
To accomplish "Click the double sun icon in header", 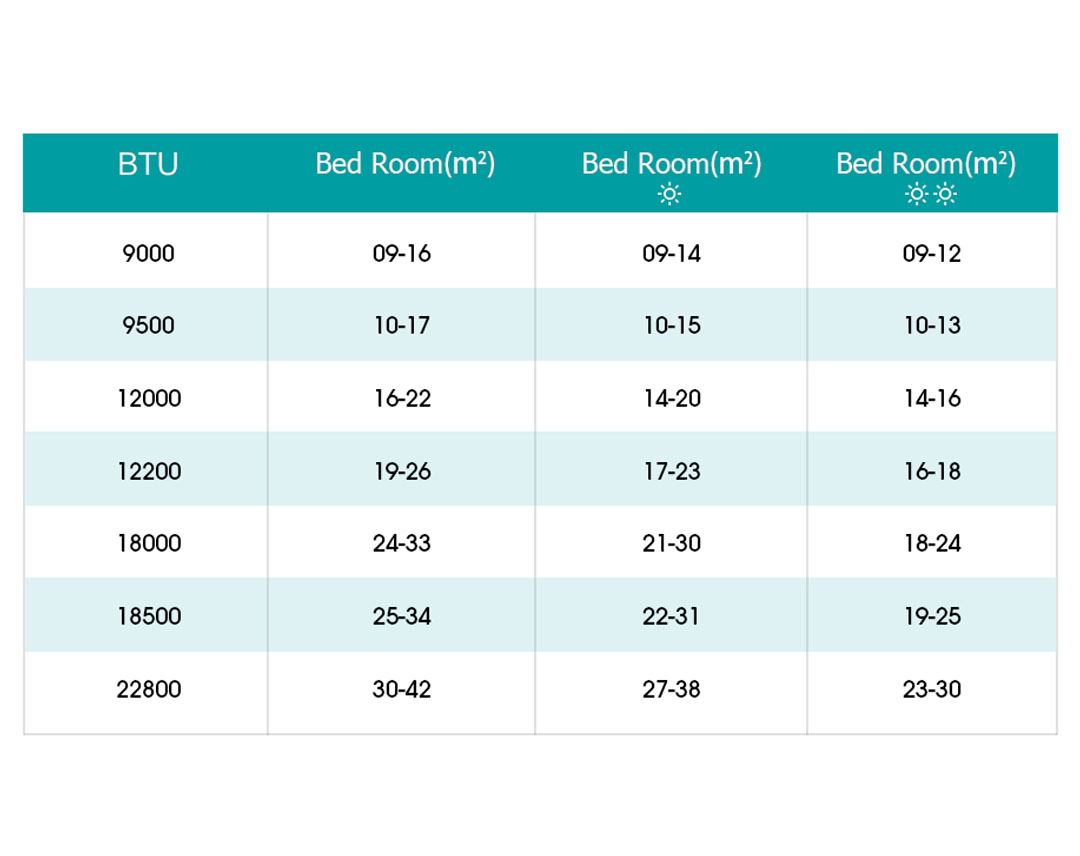I will point(931,195).
